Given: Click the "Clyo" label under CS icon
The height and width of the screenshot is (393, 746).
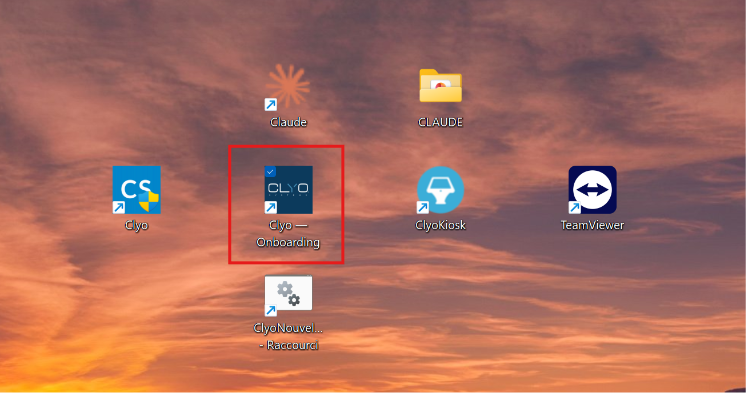Looking at the screenshot, I should 137,225.
